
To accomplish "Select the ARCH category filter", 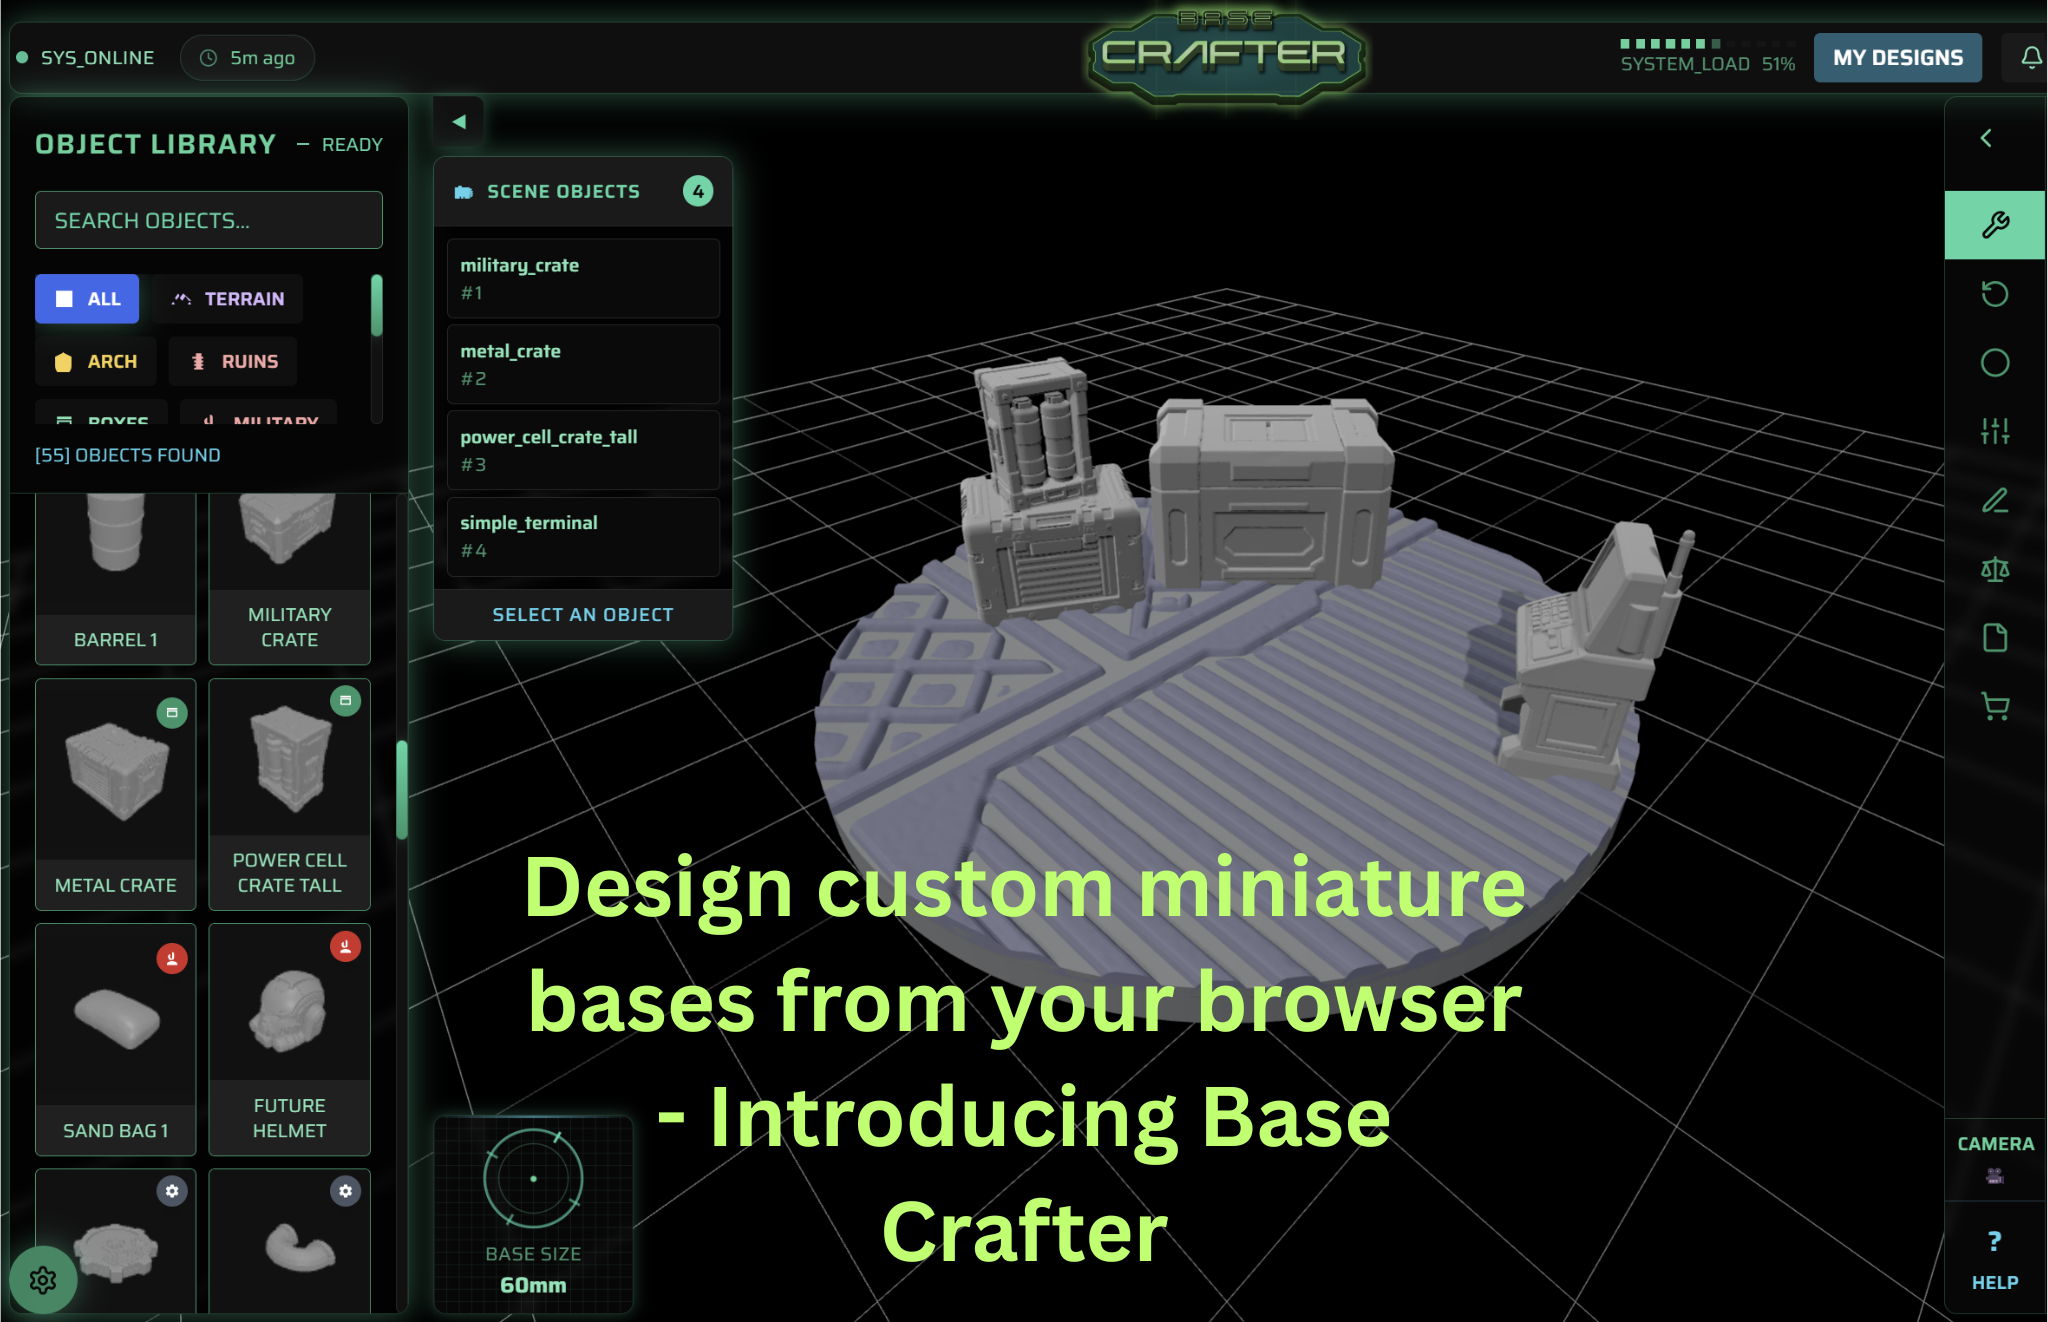I will point(96,362).
